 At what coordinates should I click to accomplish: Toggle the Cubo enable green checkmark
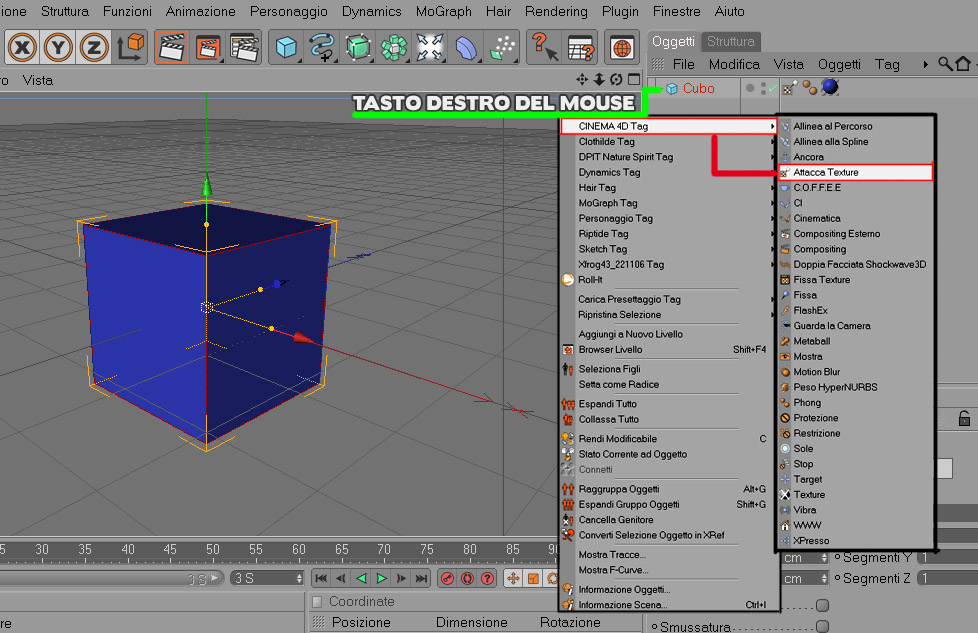[x=773, y=88]
